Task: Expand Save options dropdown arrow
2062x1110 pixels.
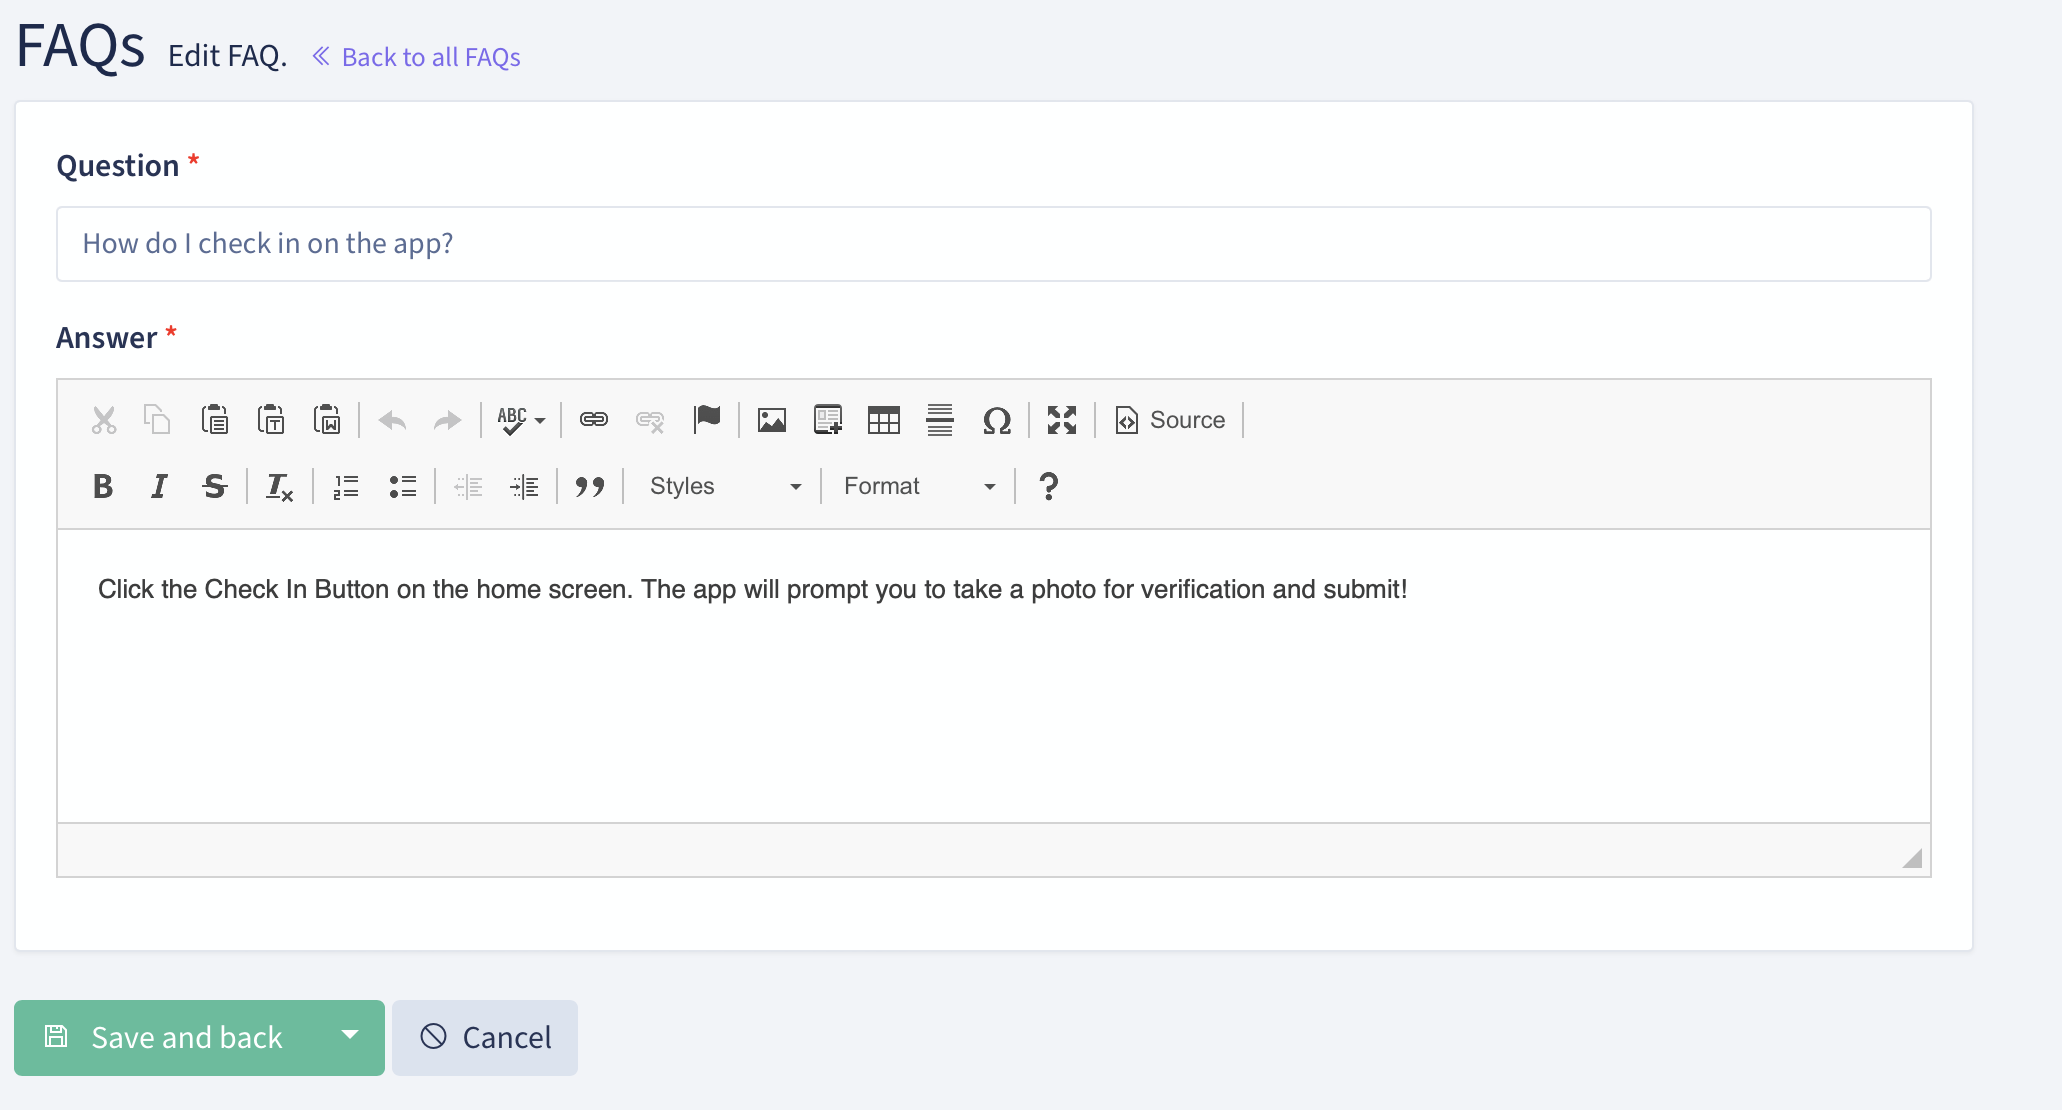Action: [x=350, y=1036]
